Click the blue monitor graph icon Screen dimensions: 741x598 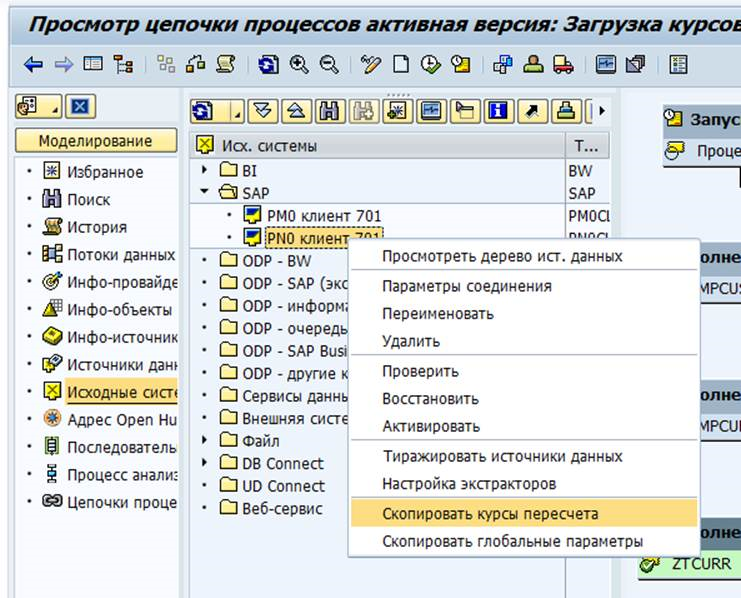click(605, 64)
